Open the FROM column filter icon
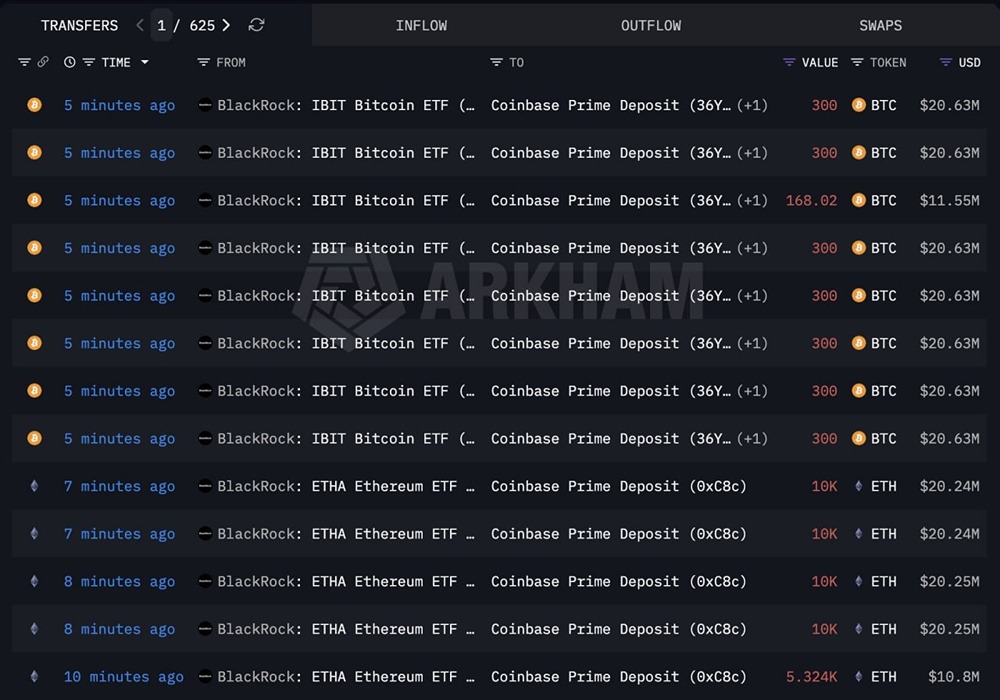 pos(203,62)
